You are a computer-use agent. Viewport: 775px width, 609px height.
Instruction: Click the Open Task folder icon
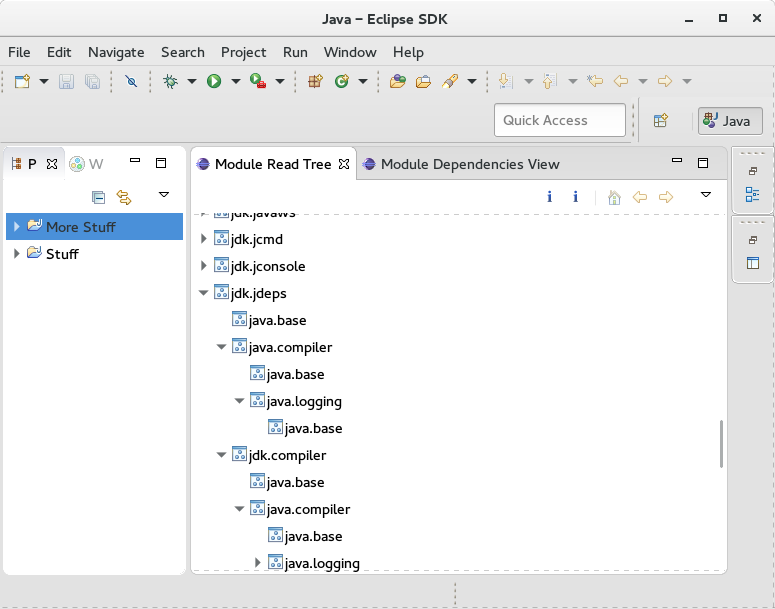tap(423, 81)
